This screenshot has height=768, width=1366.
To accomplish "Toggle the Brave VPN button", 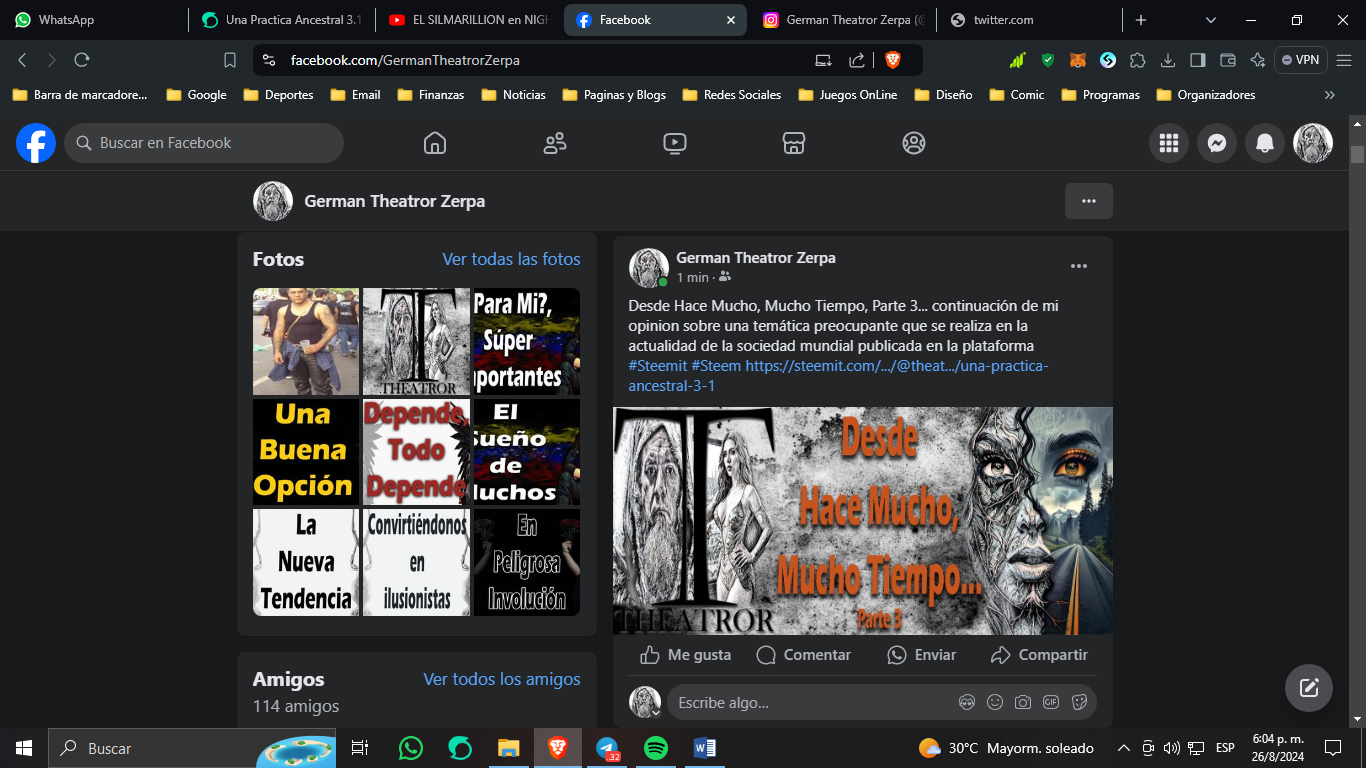I will pos(1301,60).
